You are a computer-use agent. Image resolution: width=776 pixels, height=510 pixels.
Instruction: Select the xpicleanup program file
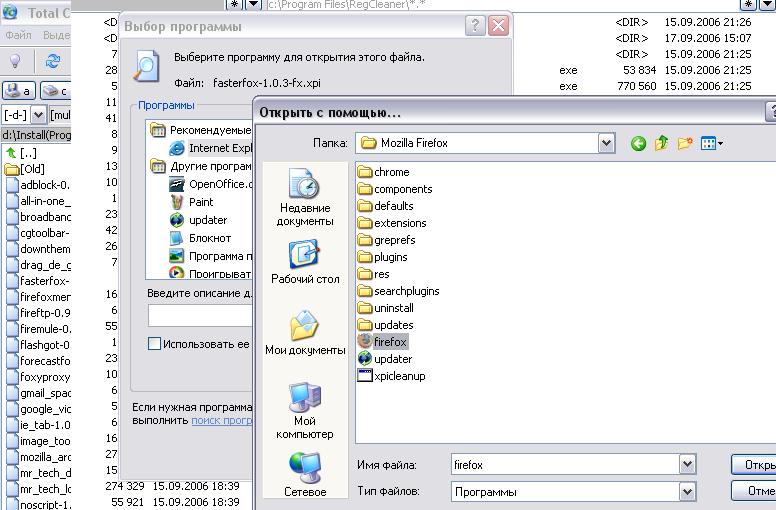[x=398, y=376]
